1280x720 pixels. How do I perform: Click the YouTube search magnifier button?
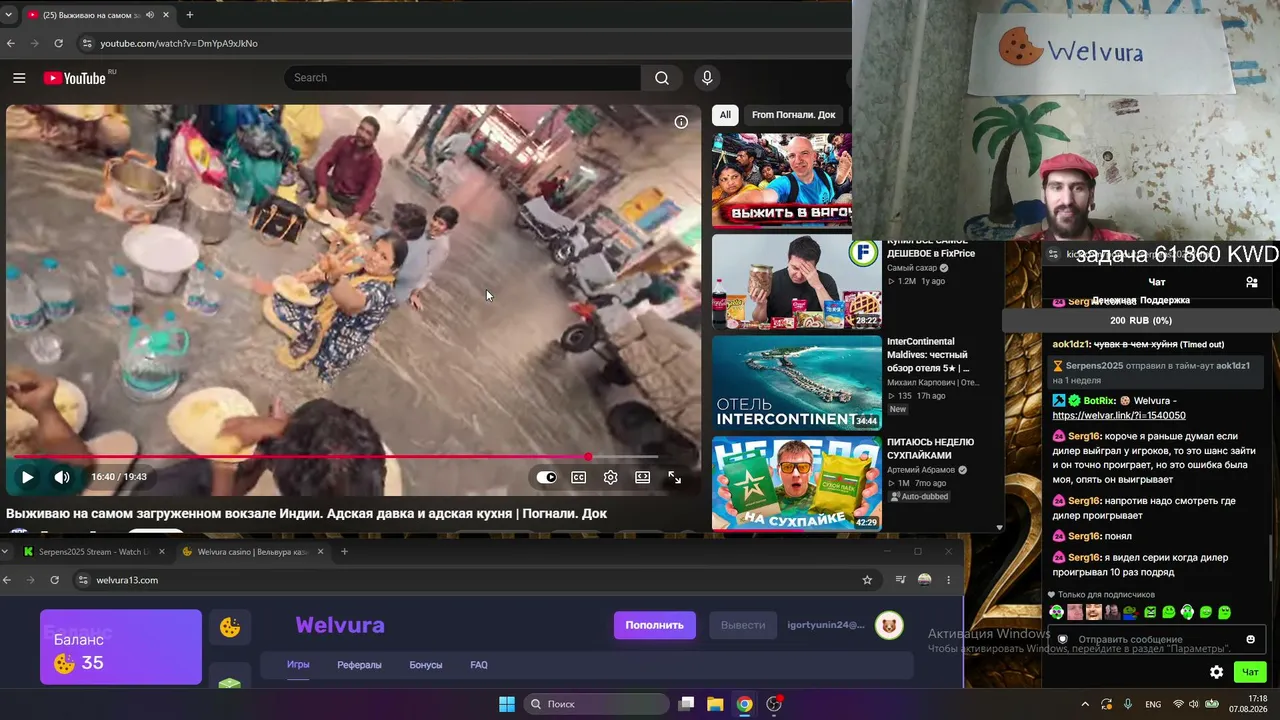coord(662,78)
